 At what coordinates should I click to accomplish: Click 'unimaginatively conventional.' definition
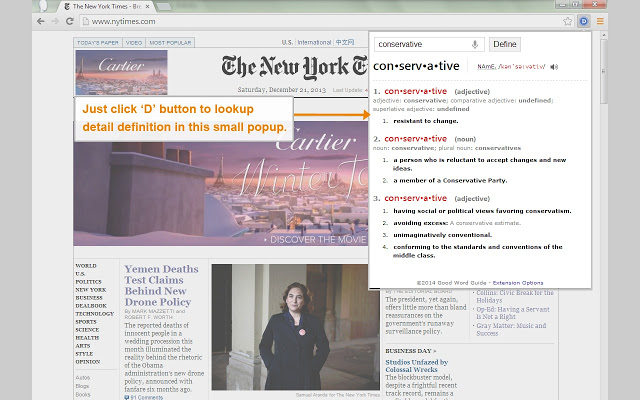[x=442, y=235]
